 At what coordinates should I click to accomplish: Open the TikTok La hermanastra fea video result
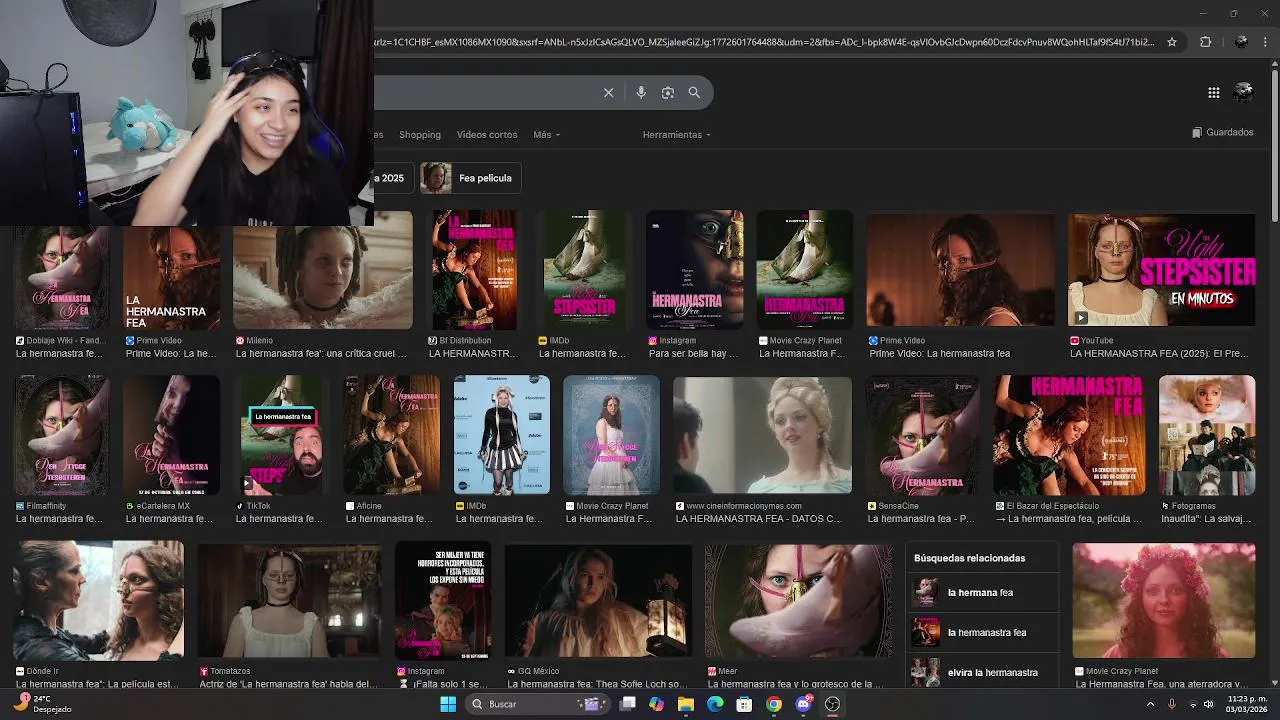tap(281, 435)
